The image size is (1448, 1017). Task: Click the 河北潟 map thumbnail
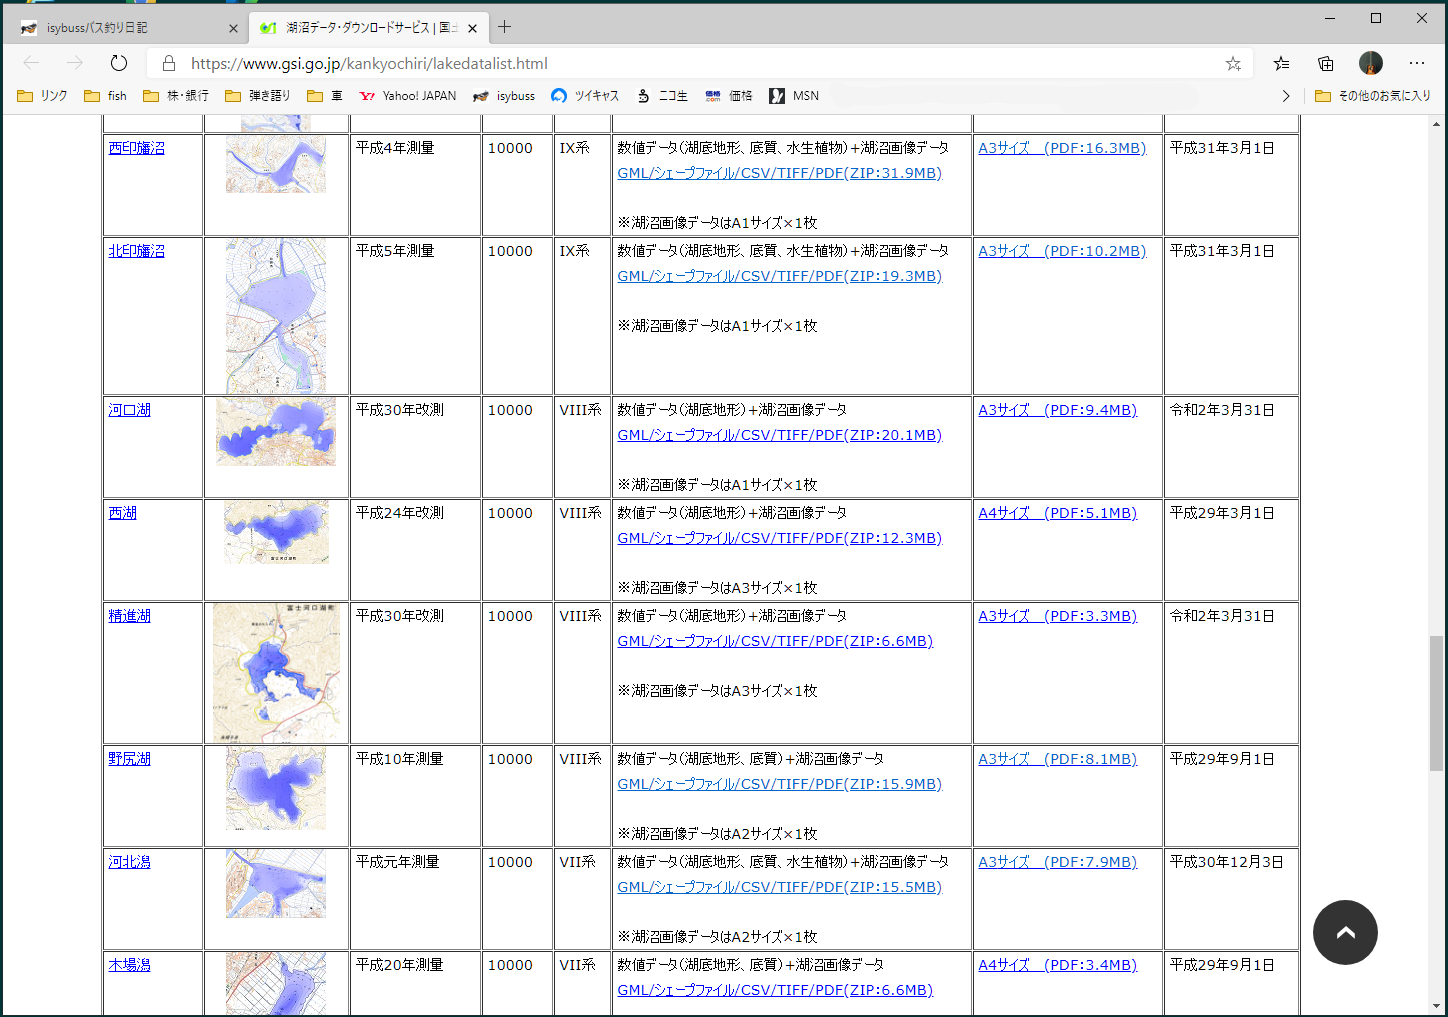click(276, 884)
